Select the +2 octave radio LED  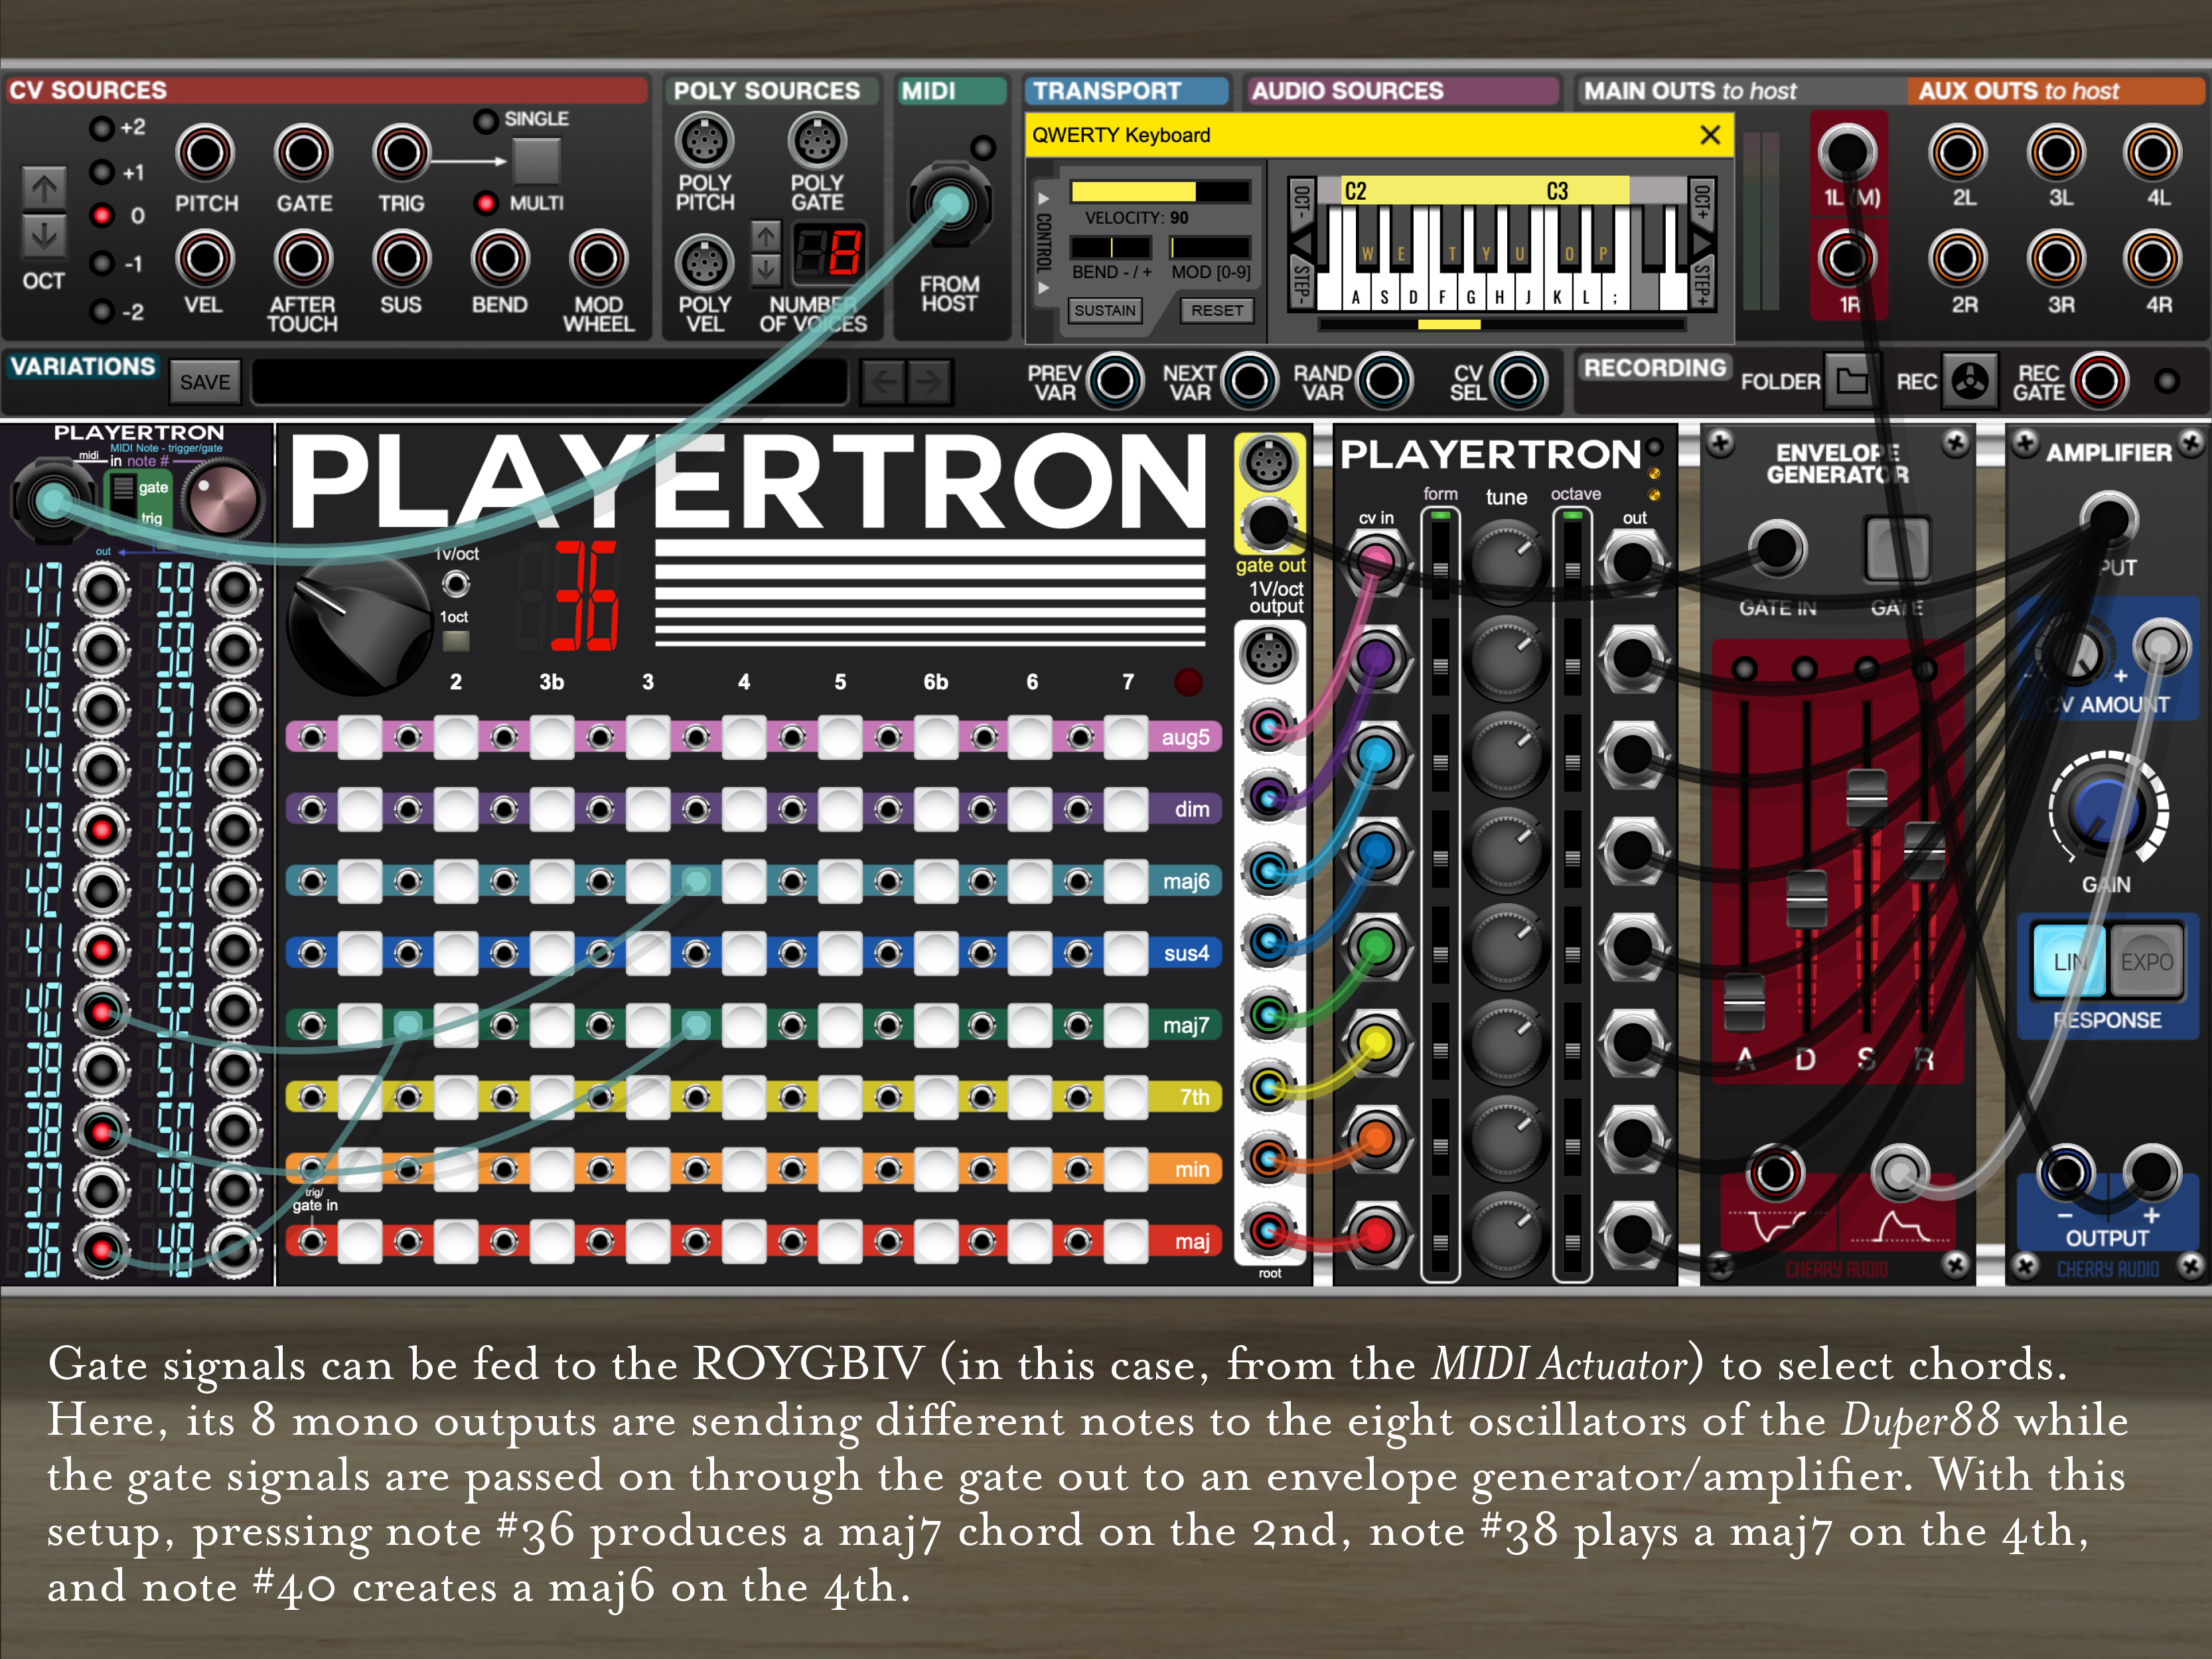pyautogui.click(x=102, y=128)
